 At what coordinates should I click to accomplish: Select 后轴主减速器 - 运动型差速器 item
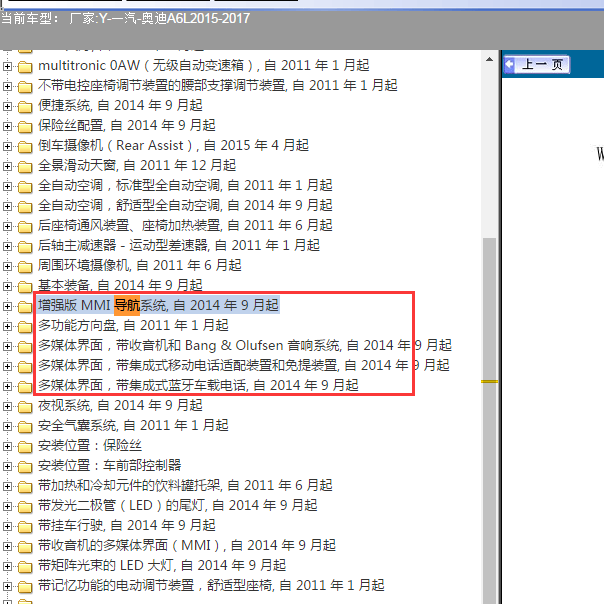point(179,245)
